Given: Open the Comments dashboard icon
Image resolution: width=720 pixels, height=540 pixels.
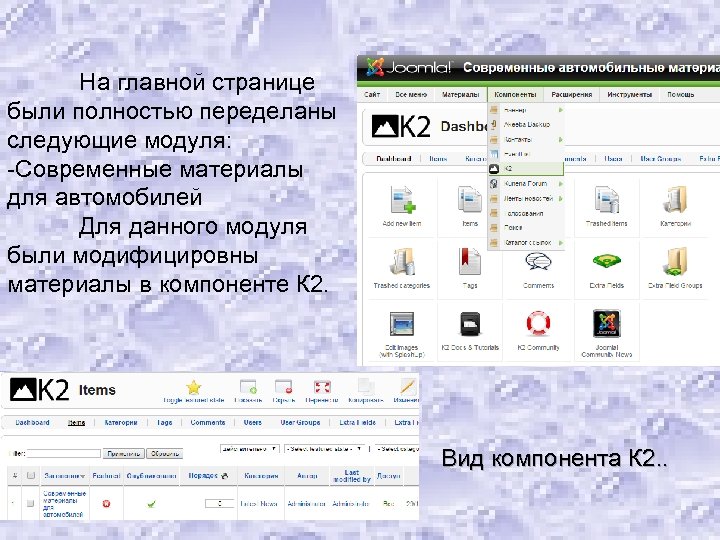Looking at the screenshot, I should (538, 268).
